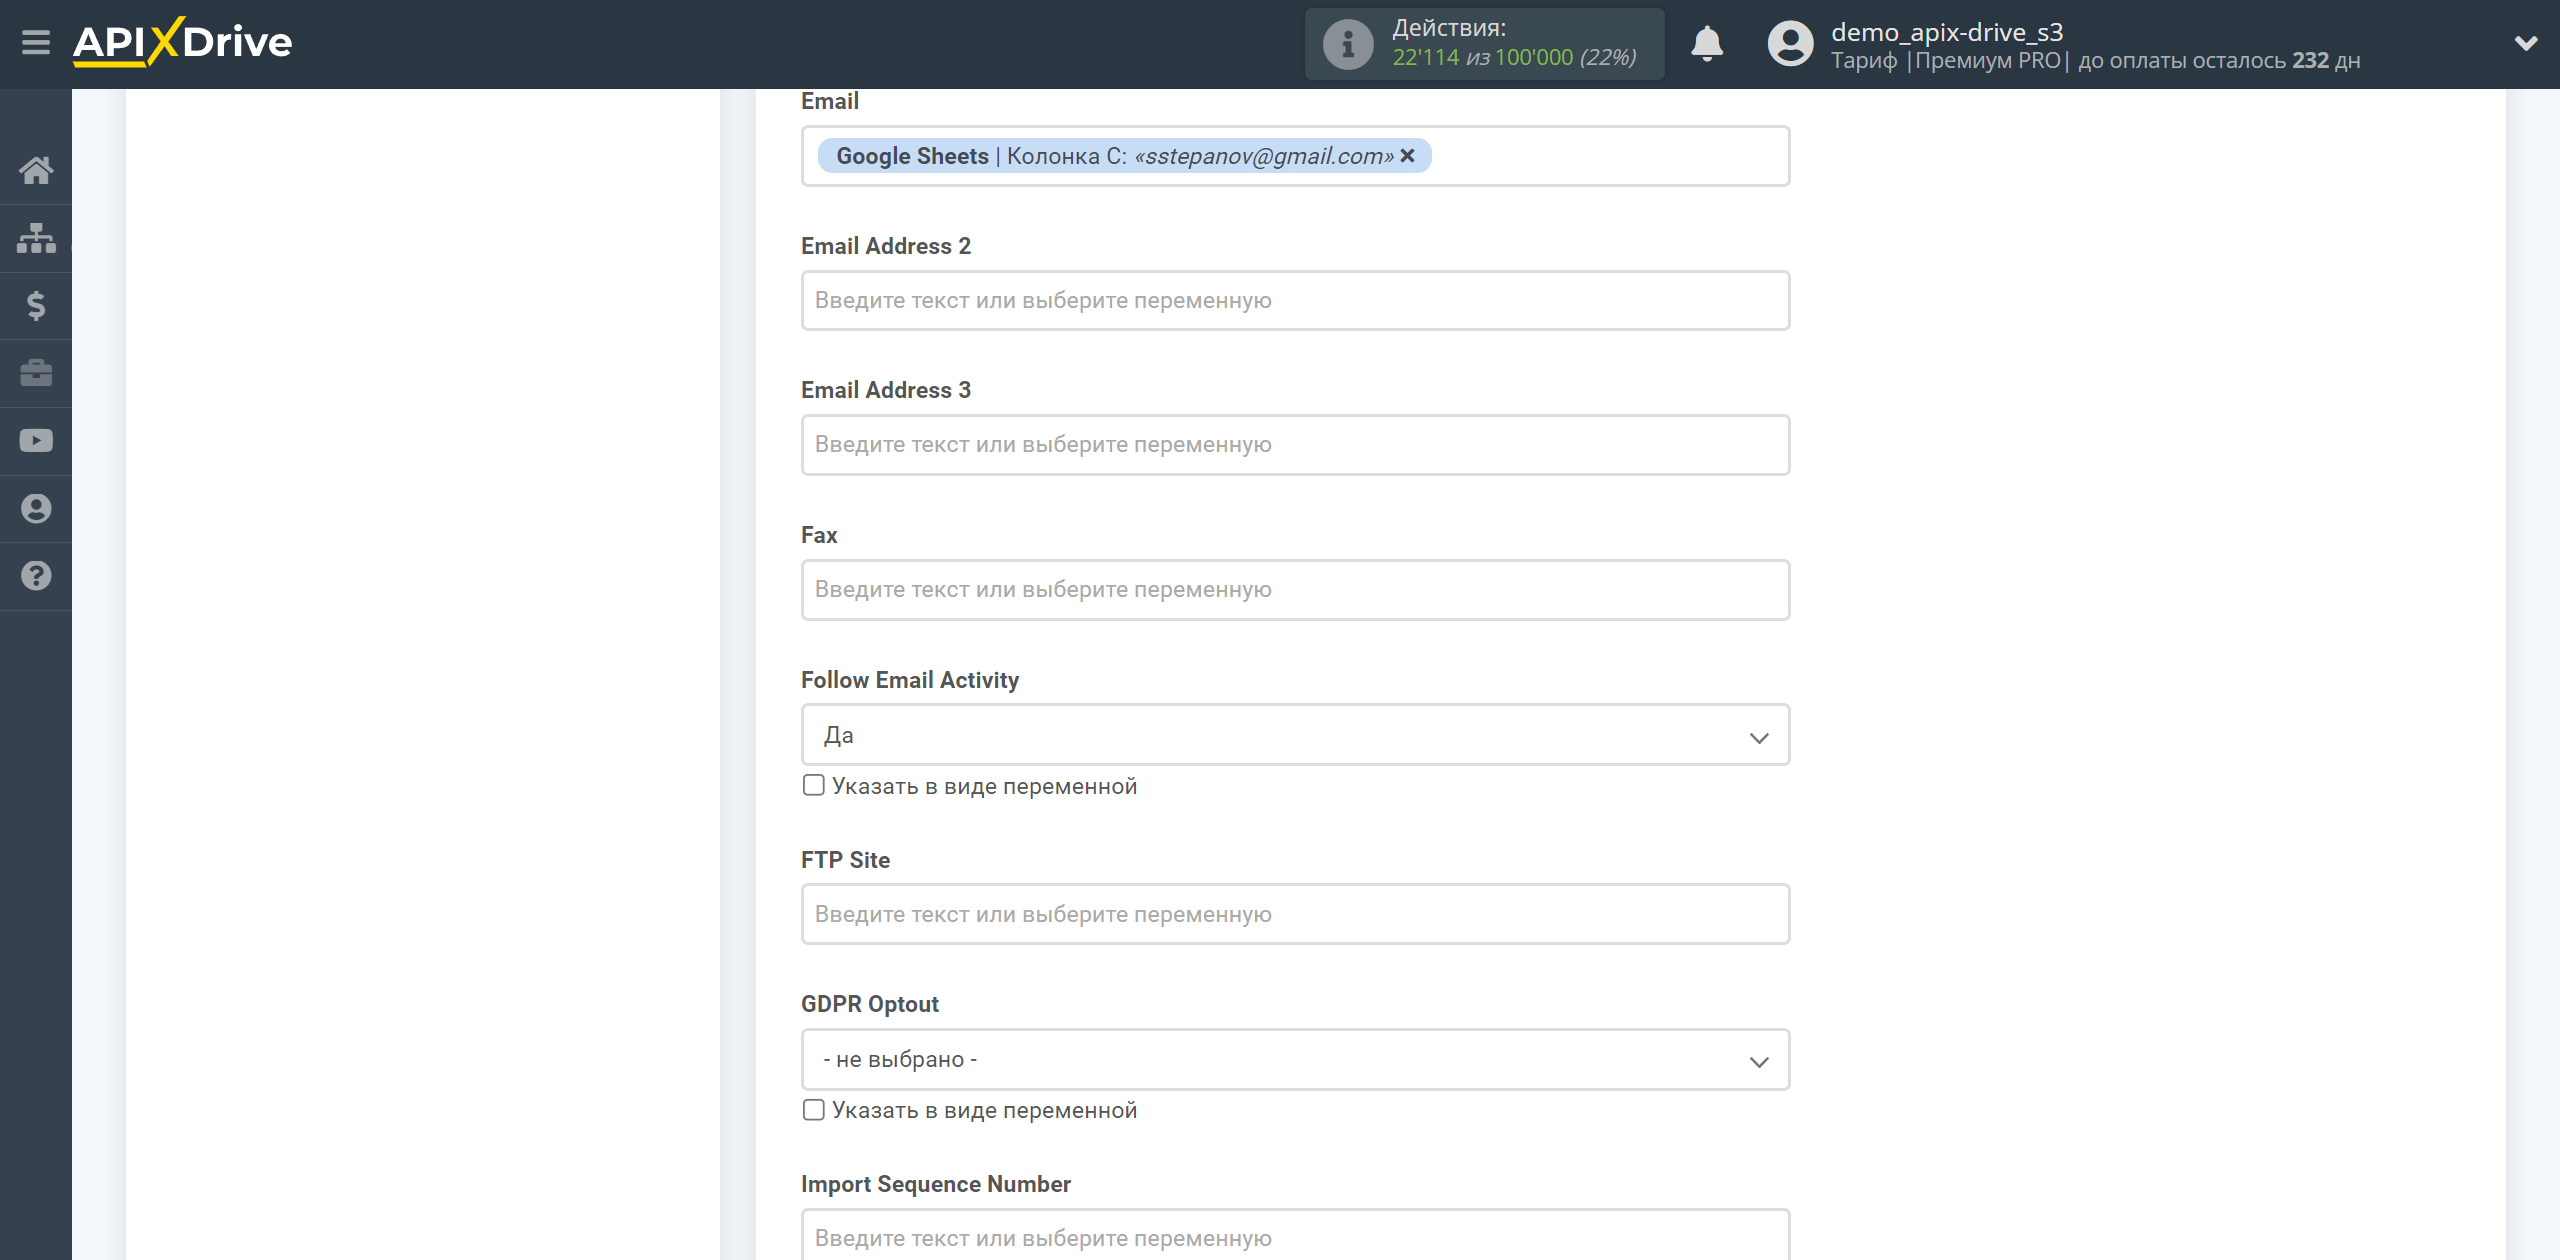
Task: Click Email Address 2 input field
Action: pos(1293,300)
